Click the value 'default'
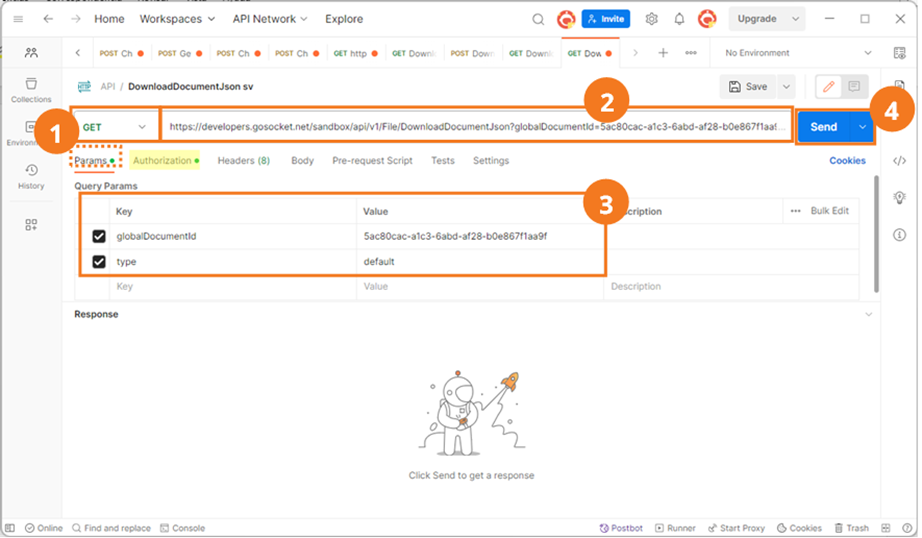This screenshot has width=922, height=538. (x=379, y=262)
